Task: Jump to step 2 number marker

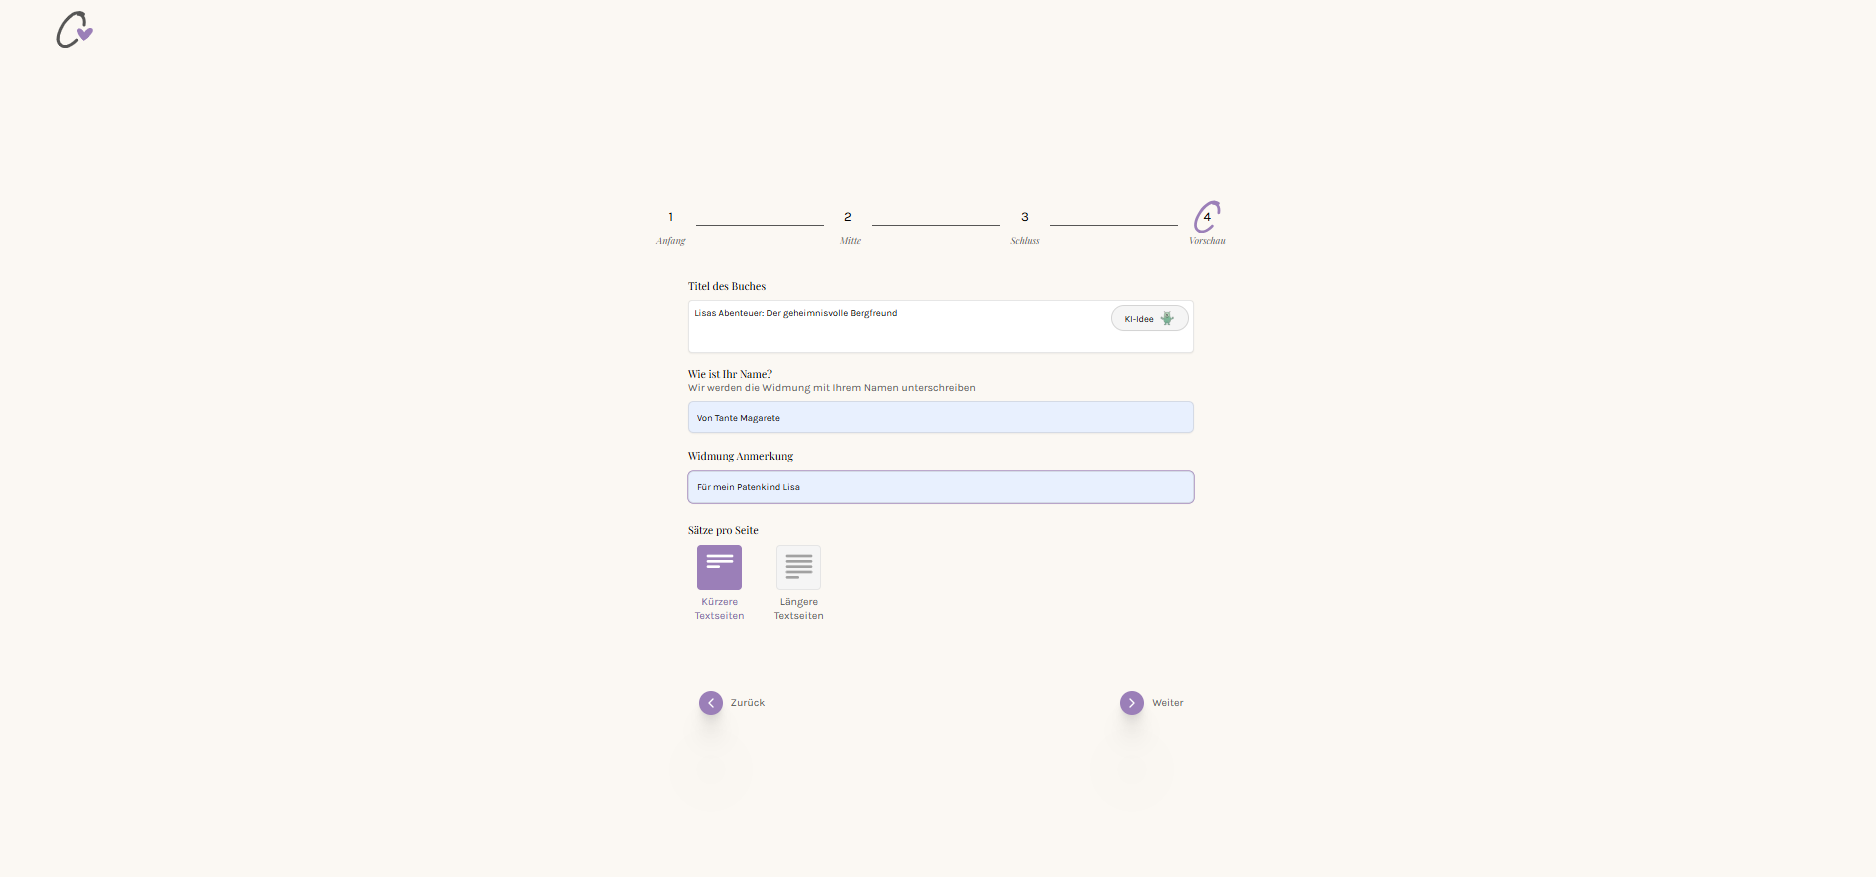Action: pyautogui.click(x=848, y=217)
